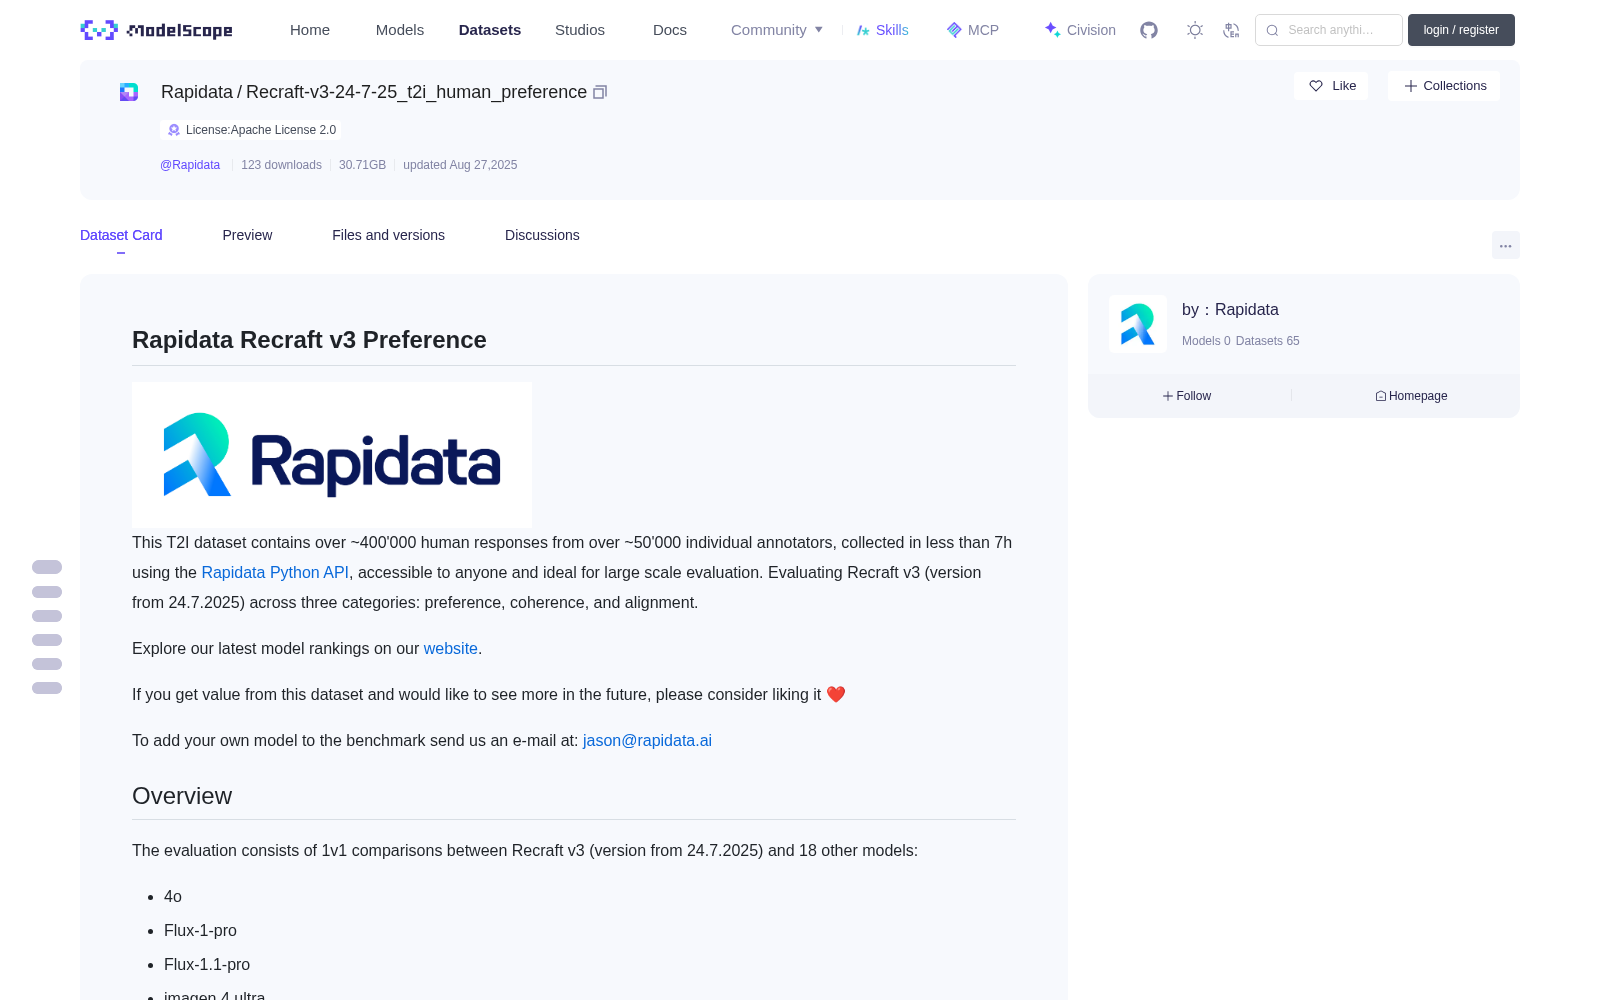Click the 'Overview' section heading

click(182, 796)
